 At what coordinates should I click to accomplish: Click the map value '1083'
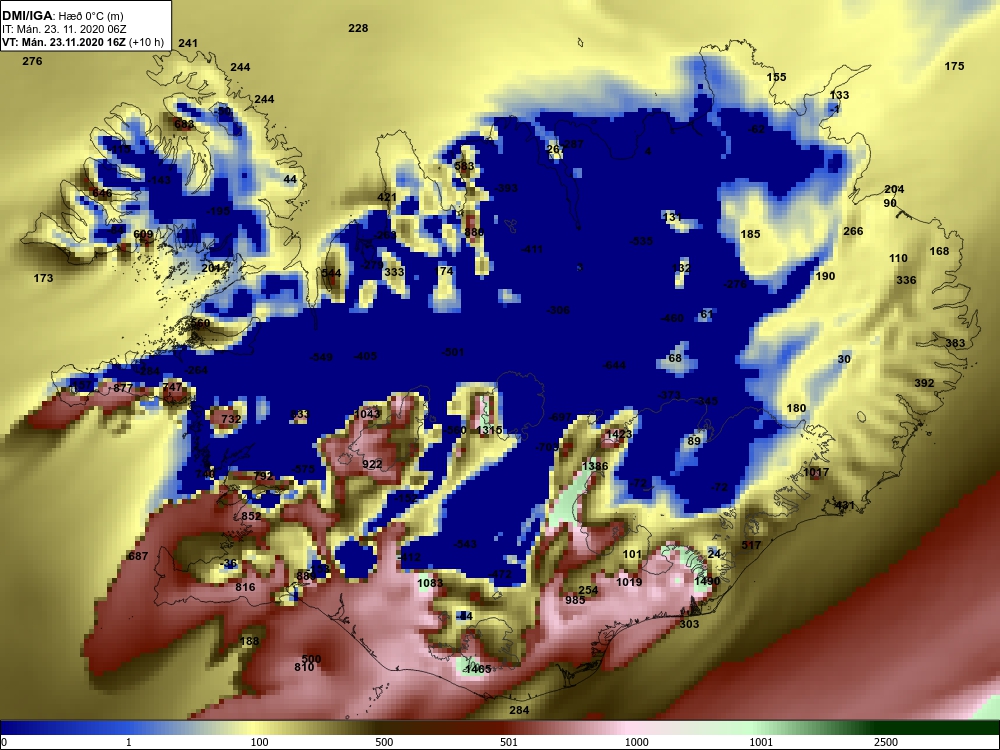tap(430, 583)
